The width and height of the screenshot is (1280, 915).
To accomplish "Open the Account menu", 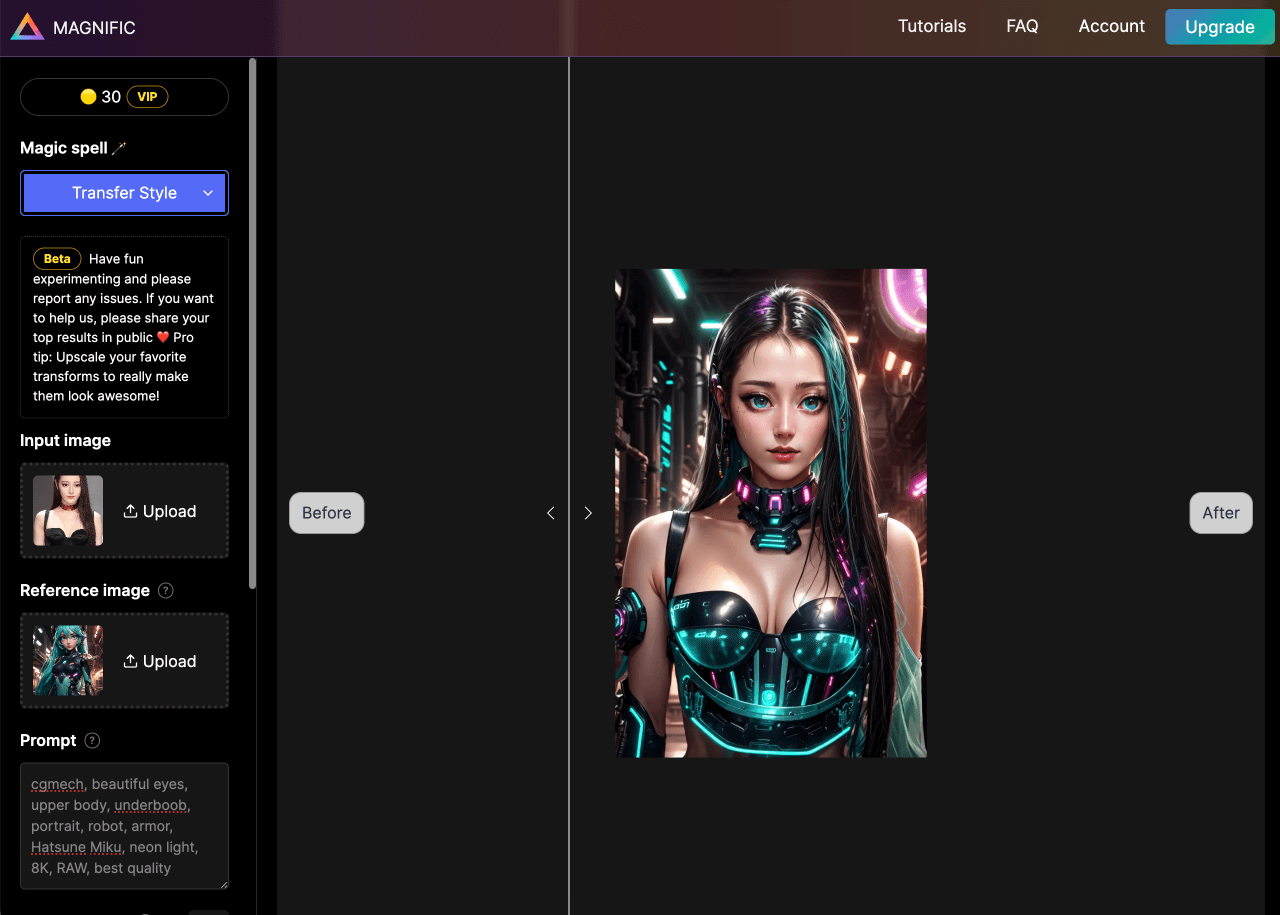I will click(x=1111, y=27).
